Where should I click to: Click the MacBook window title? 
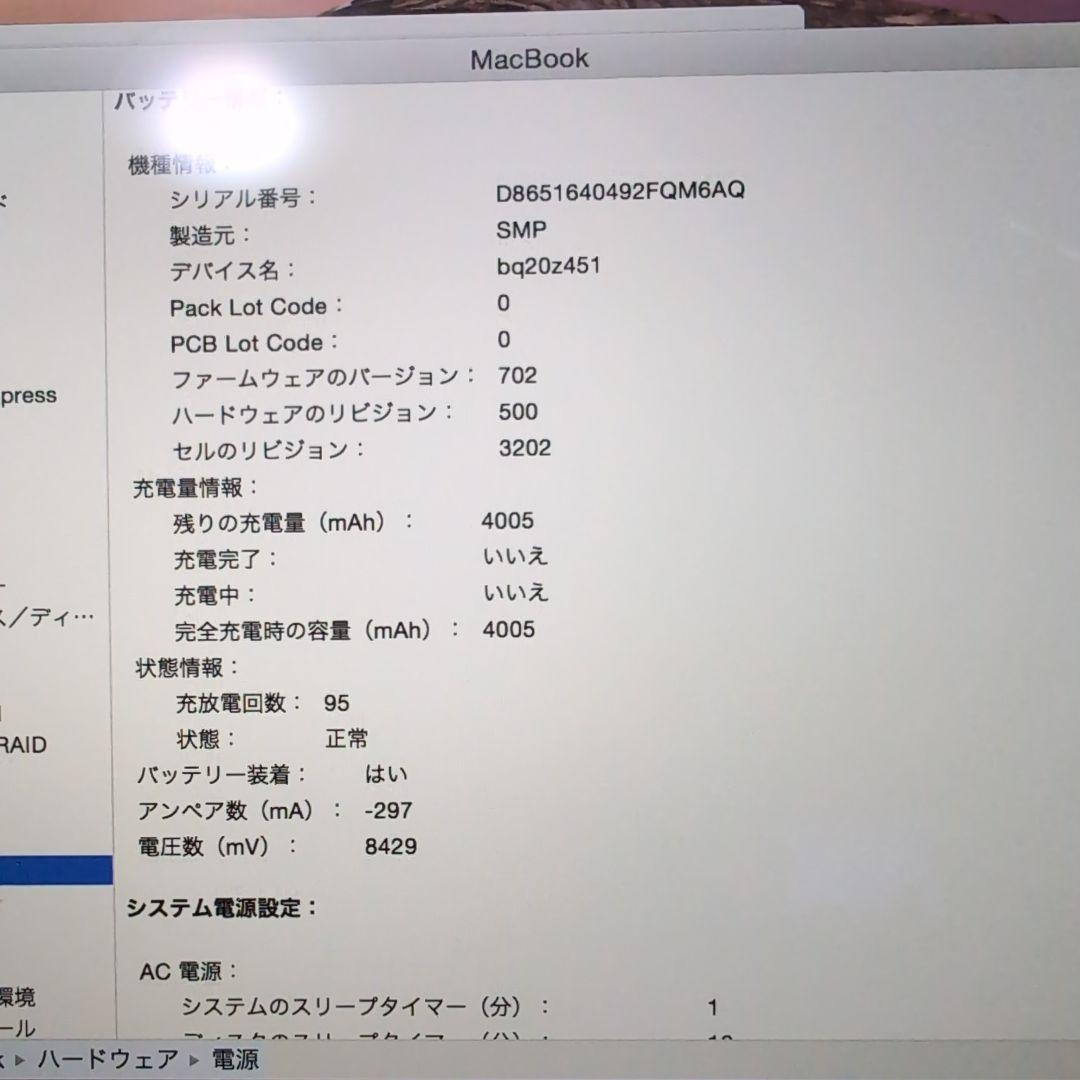point(530,59)
